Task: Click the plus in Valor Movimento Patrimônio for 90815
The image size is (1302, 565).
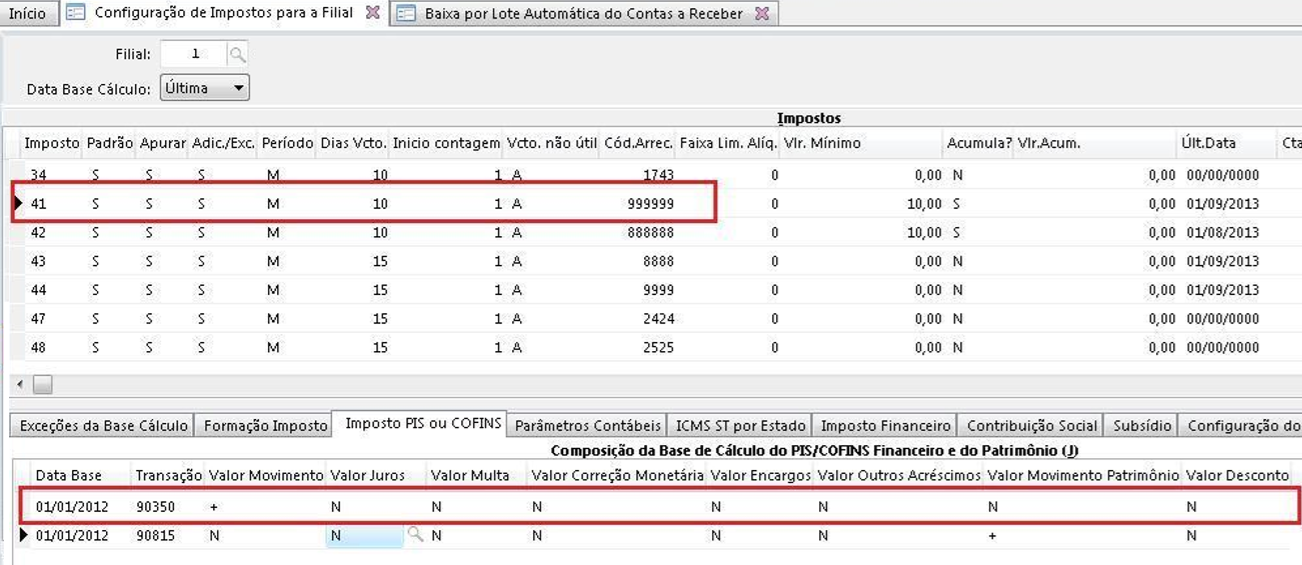Action: (992, 535)
